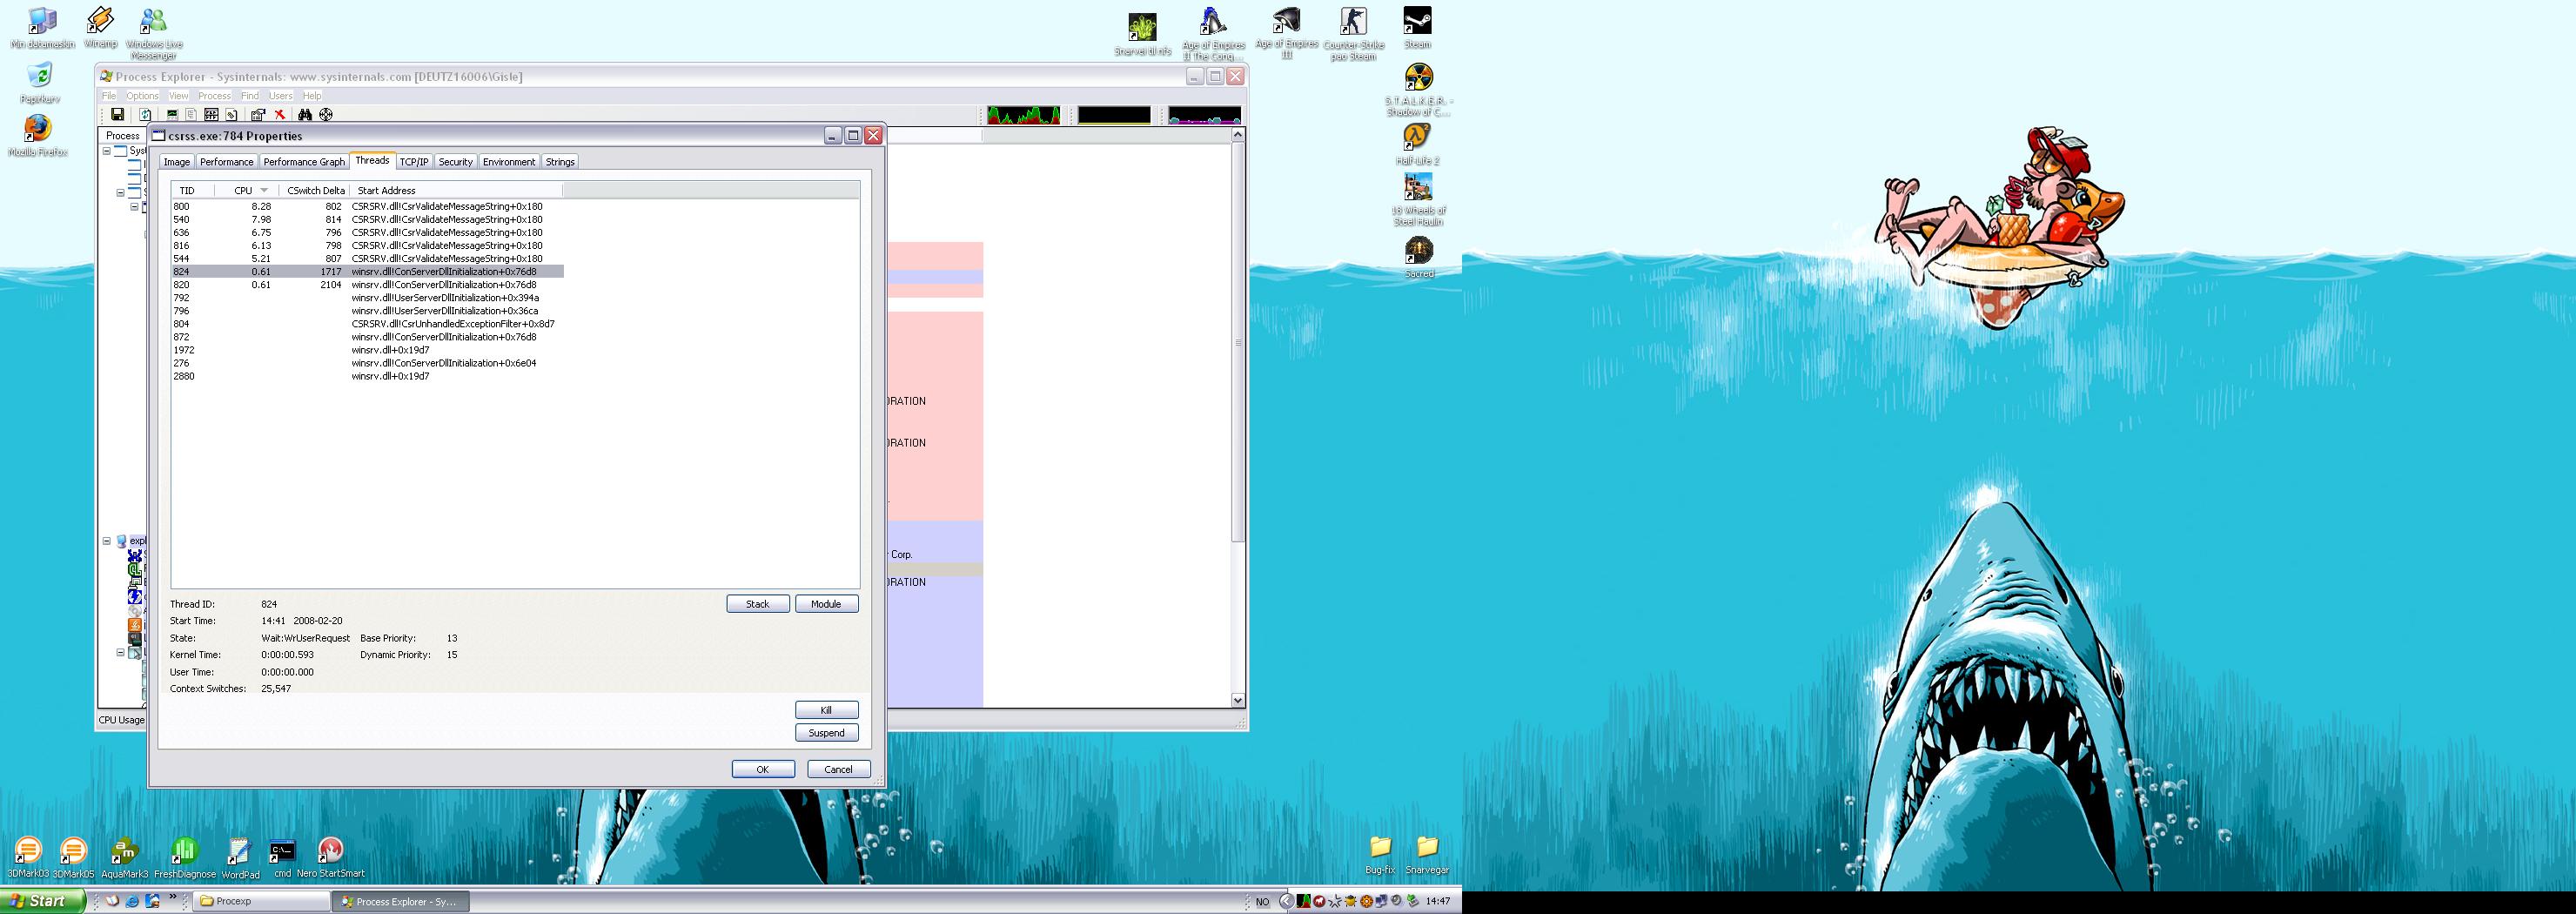Image resolution: width=2576 pixels, height=914 pixels.
Task: Select thread row with TID 2880
Action: [367, 376]
